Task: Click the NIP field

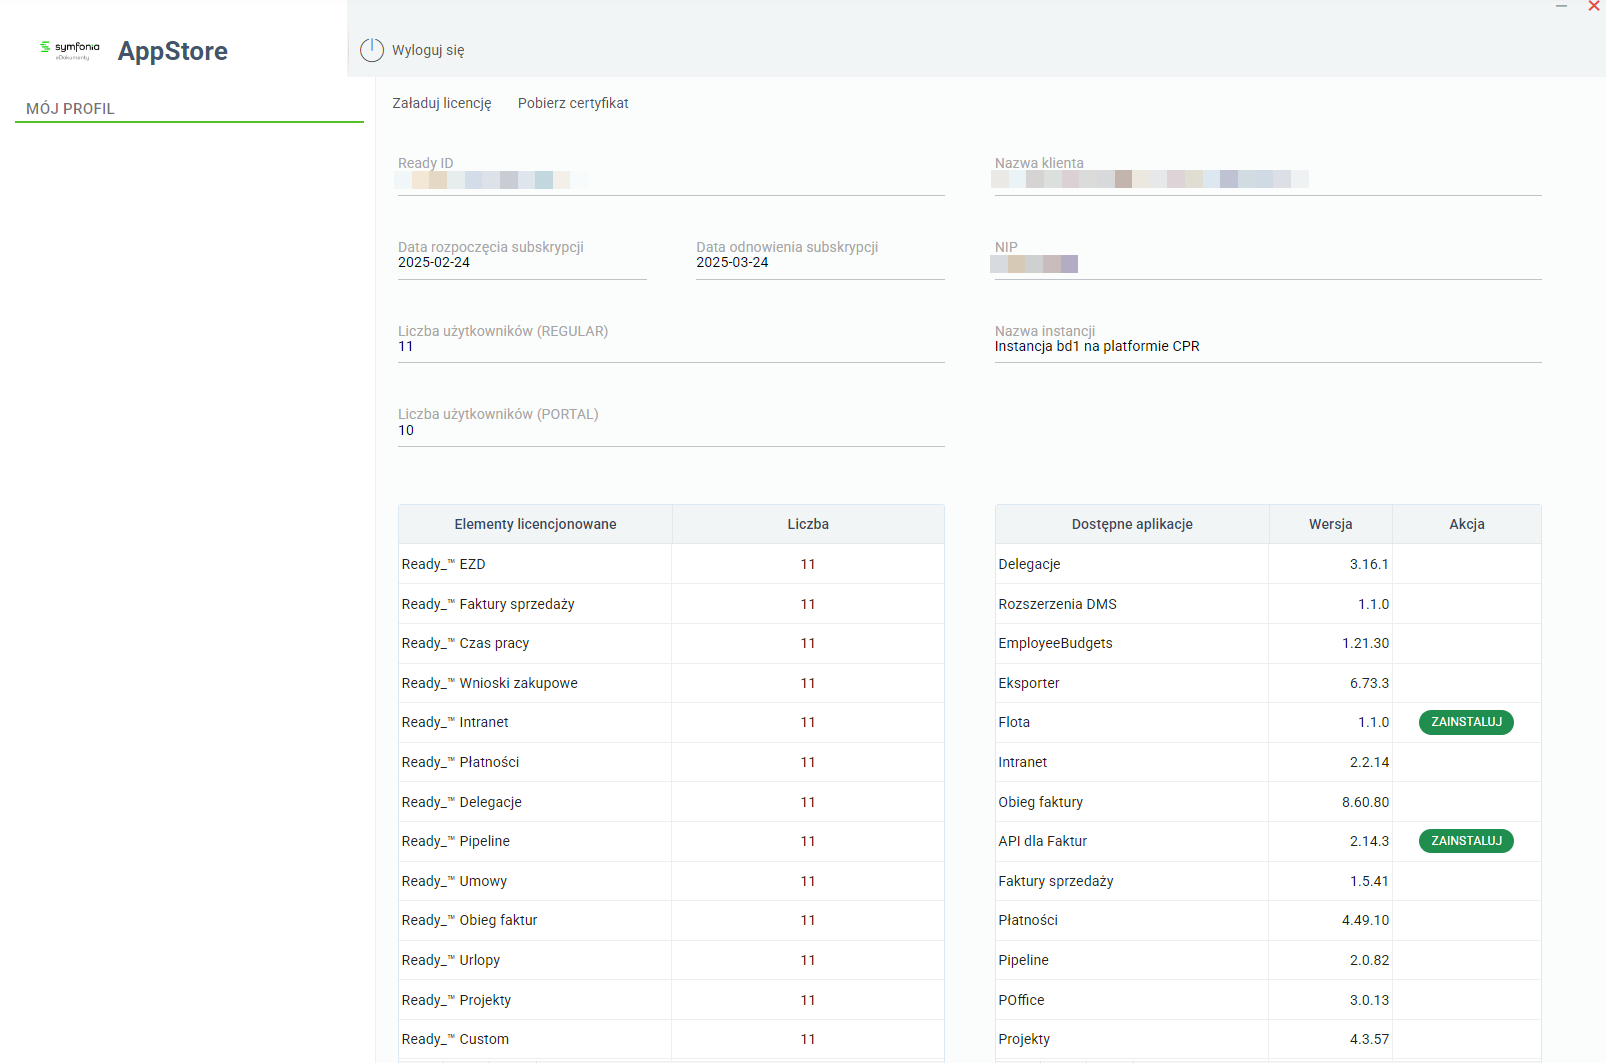Action: [x=1268, y=259]
